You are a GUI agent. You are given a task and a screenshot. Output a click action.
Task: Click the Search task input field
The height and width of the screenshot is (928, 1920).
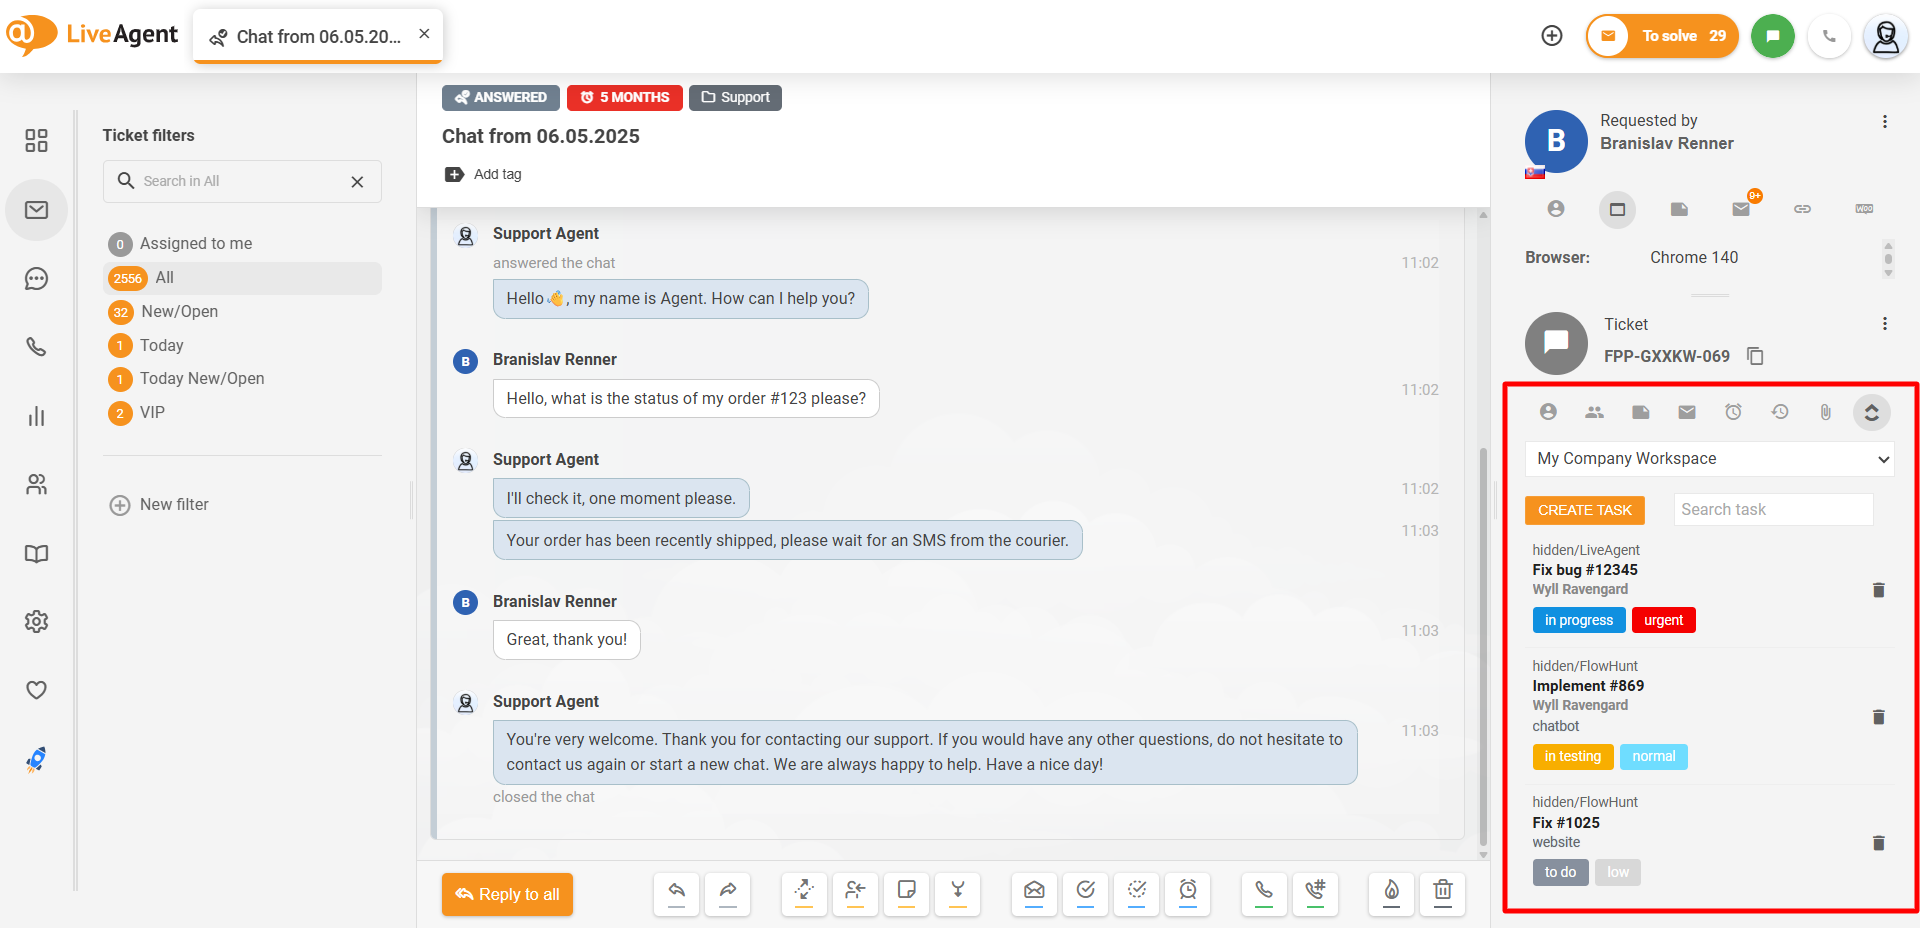[1772, 510]
